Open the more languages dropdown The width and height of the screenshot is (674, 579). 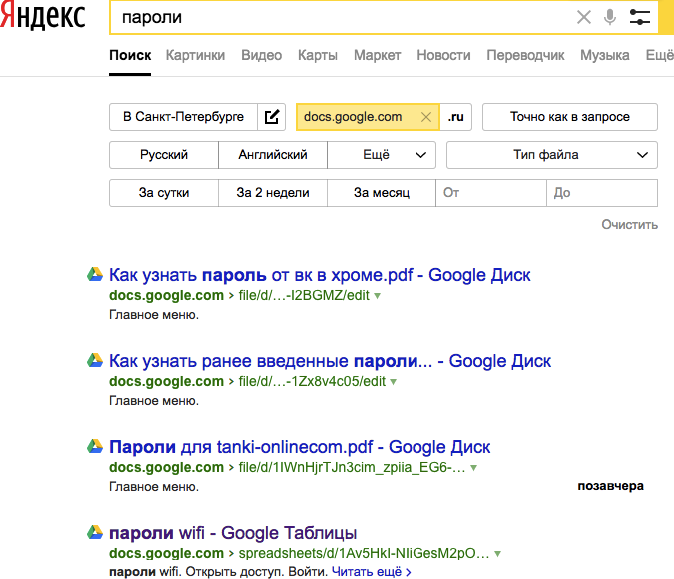coord(382,155)
